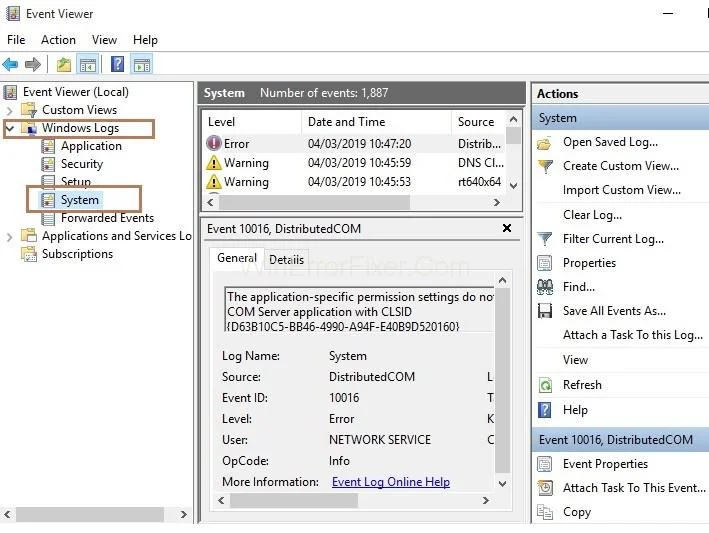Click the blue Help toolbar icon
The height and width of the screenshot is (533, 709).
[118, 65]
